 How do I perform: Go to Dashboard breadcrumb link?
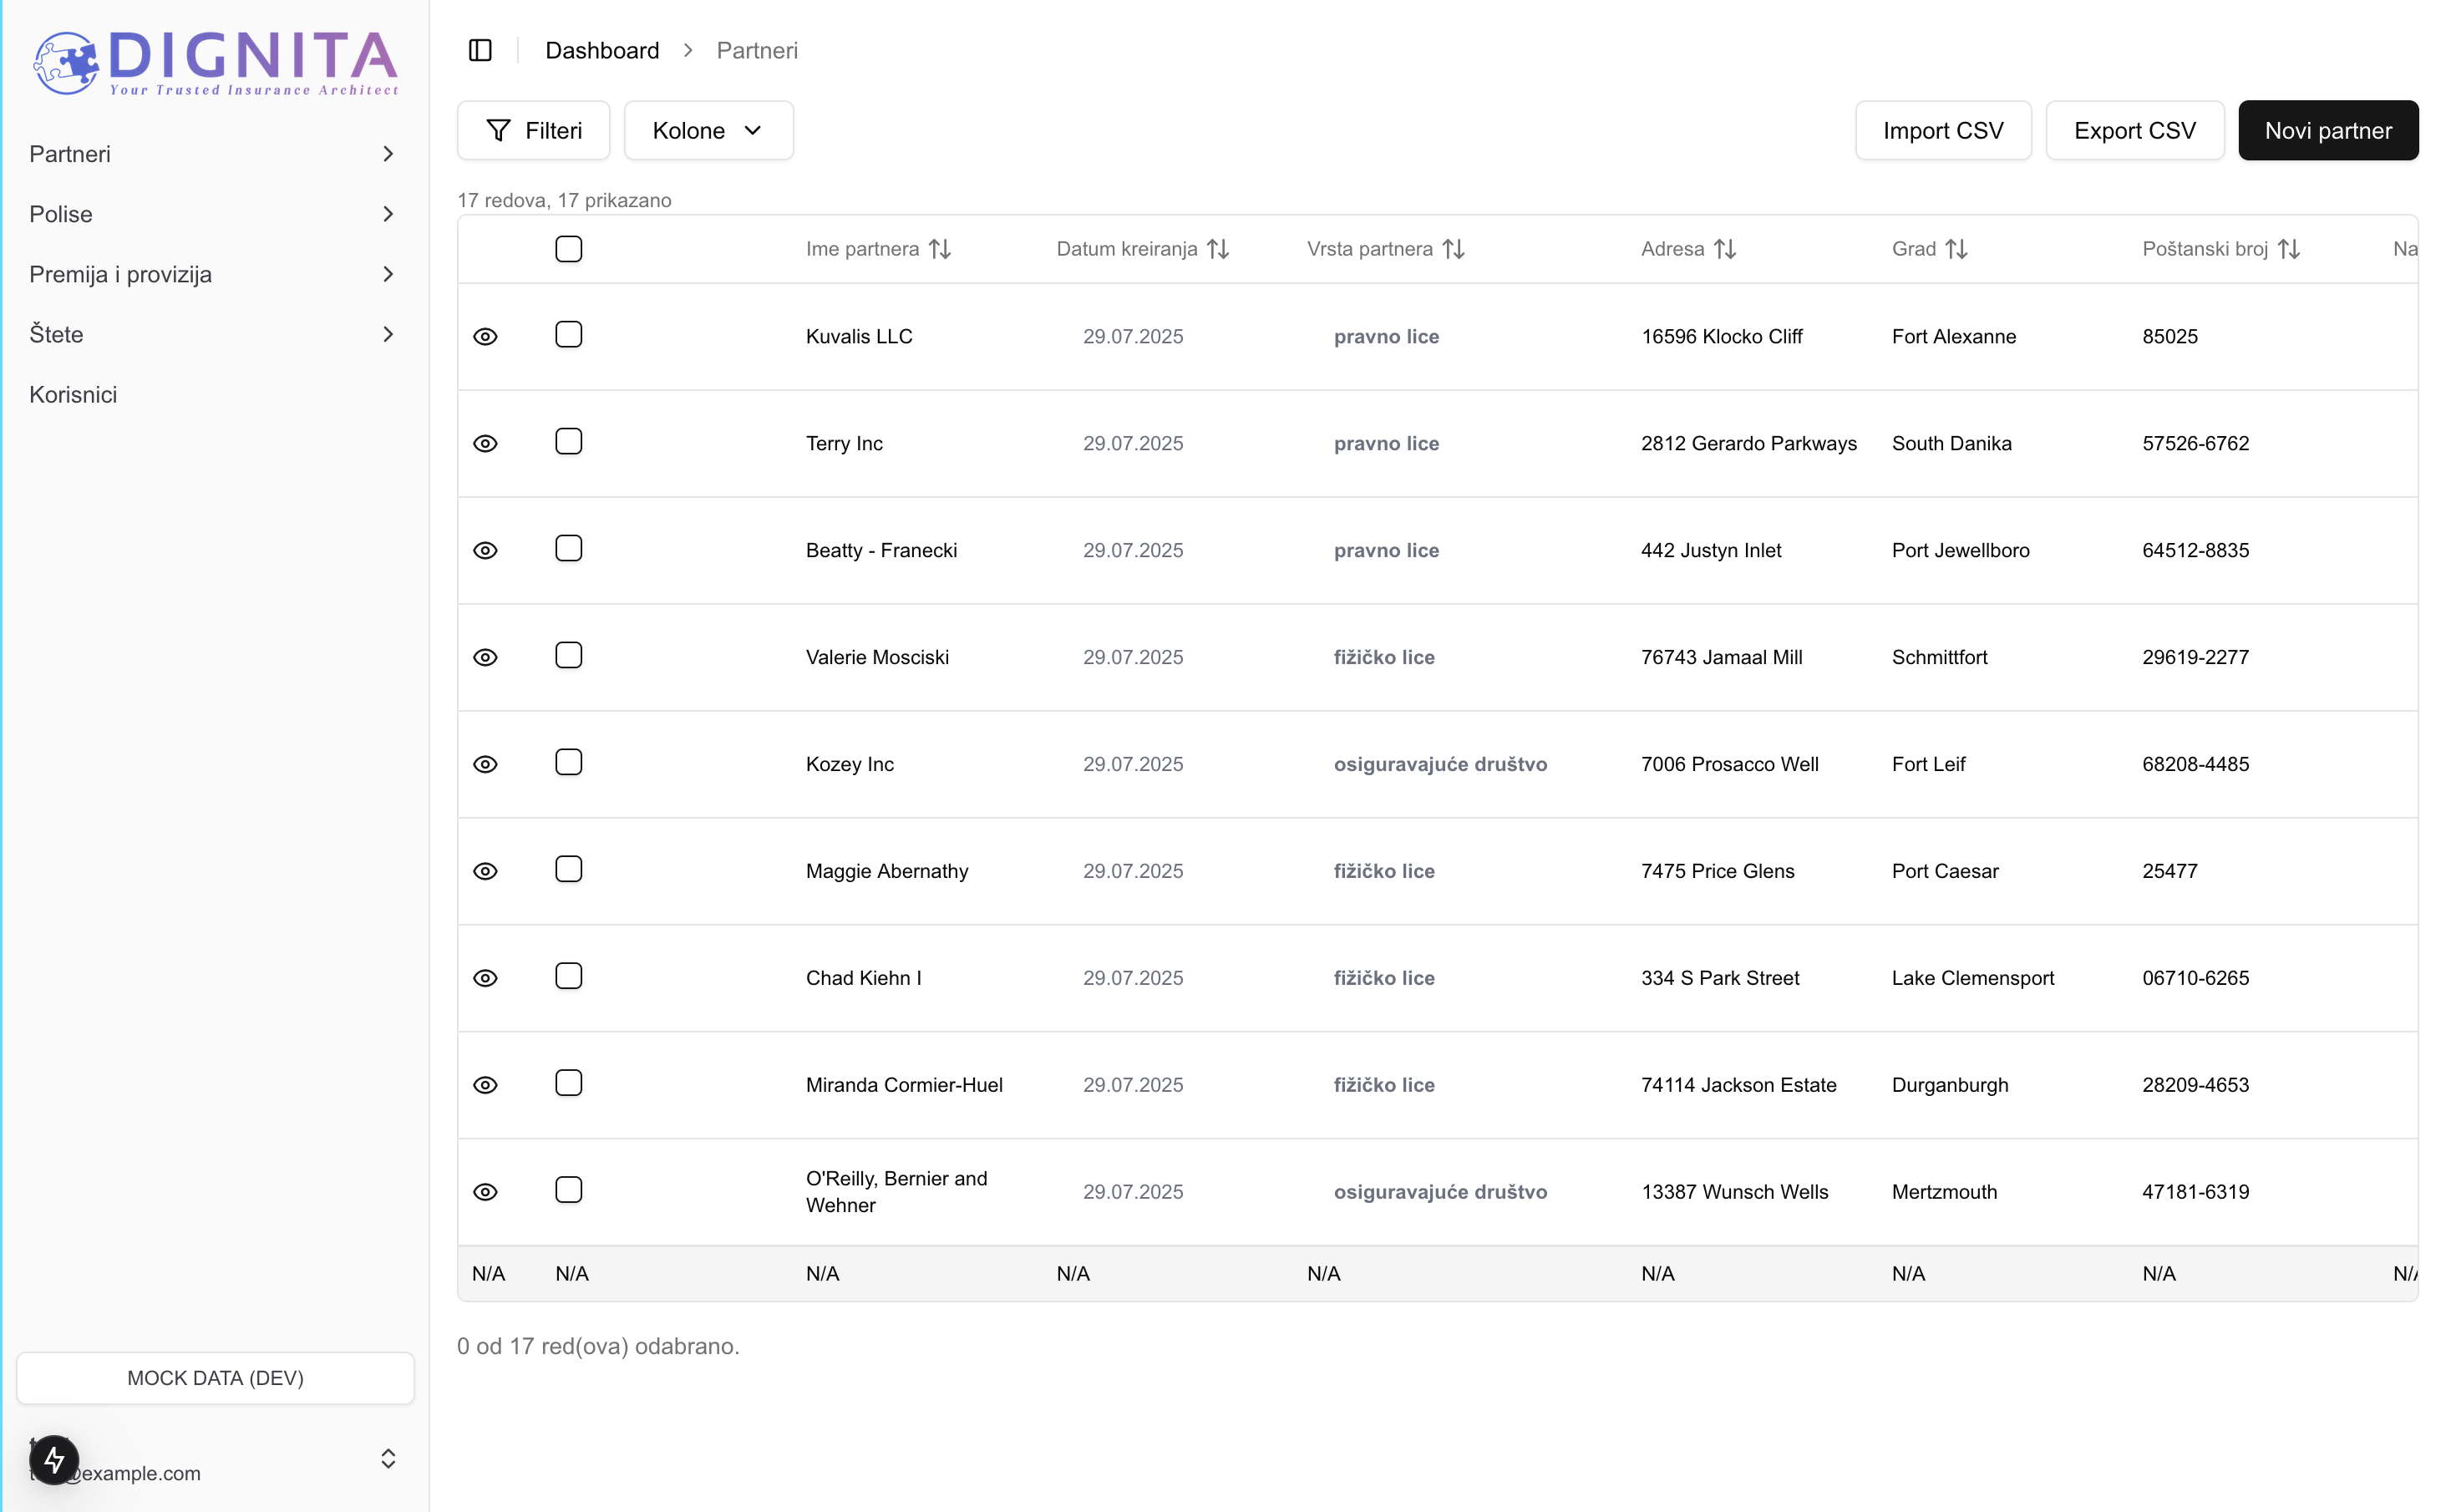point(602,50)
